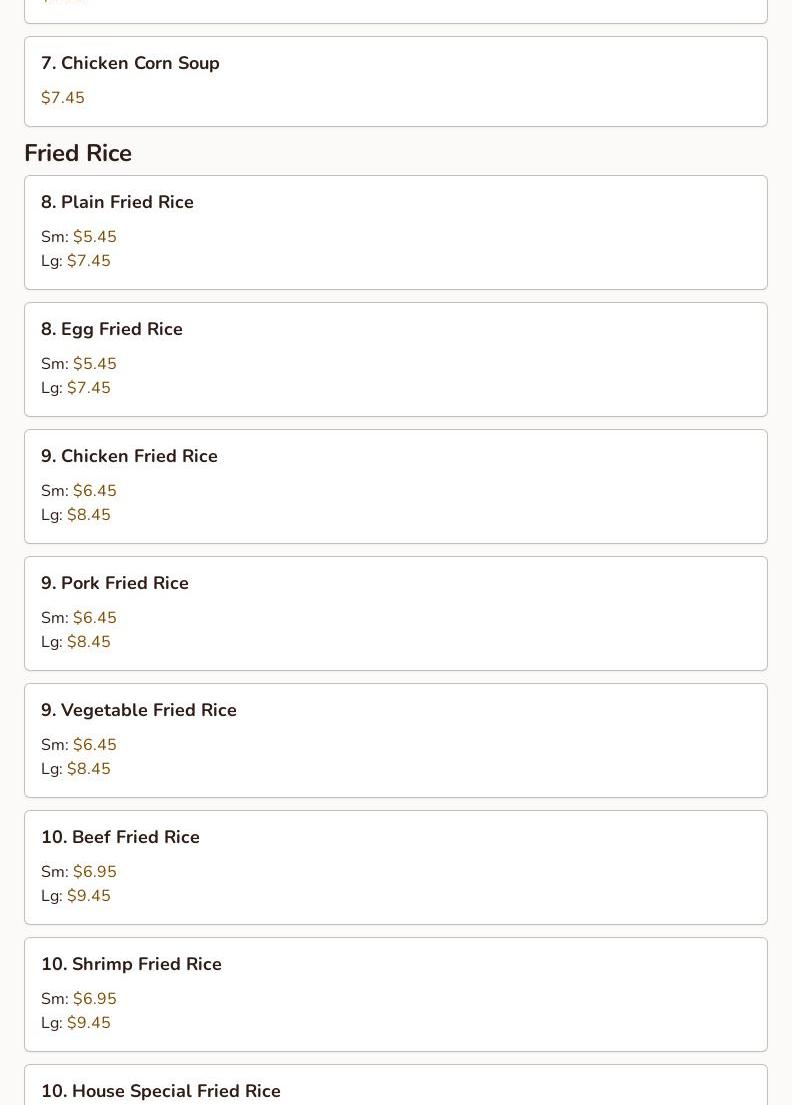
Task: Pick large $7.45 for Egg Fried Rice
Action: (88, 388)
